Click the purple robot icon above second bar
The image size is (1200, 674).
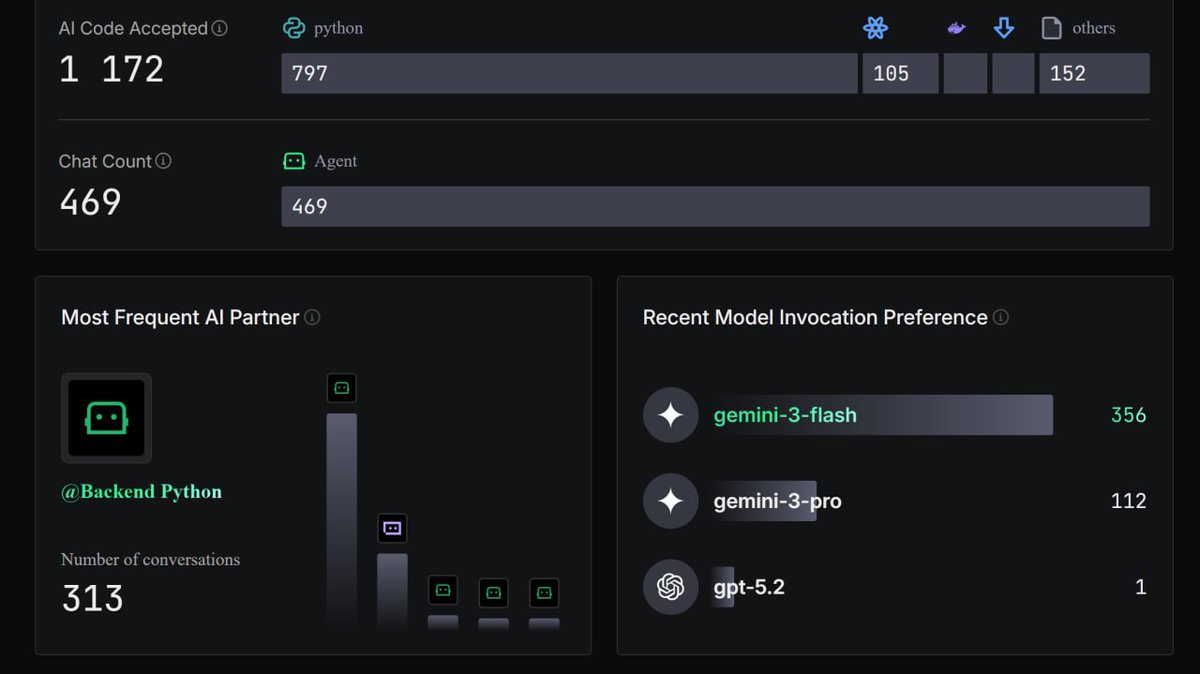392,528
